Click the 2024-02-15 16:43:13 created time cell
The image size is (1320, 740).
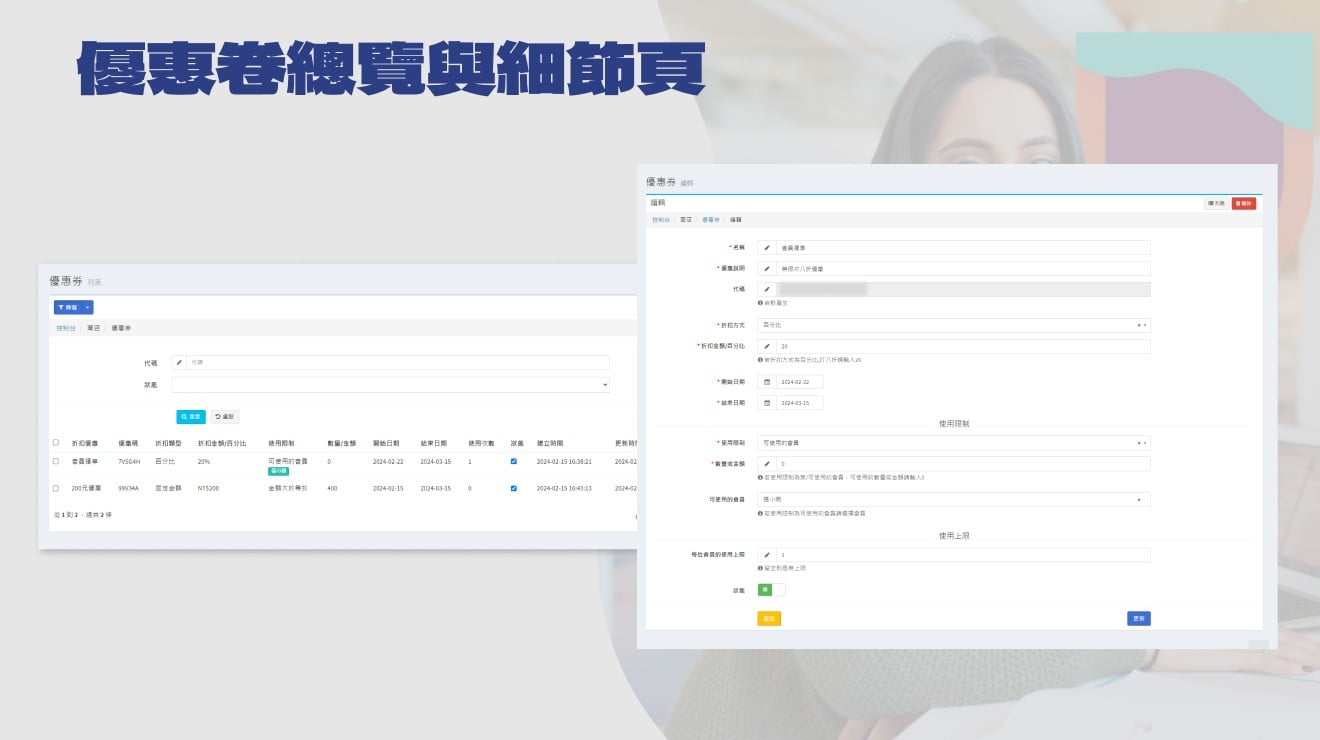click(x=564, y=488)
